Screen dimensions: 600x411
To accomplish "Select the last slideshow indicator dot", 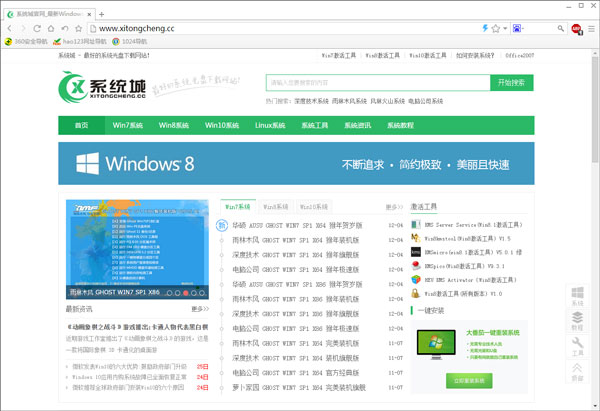I will pos(202,293).
